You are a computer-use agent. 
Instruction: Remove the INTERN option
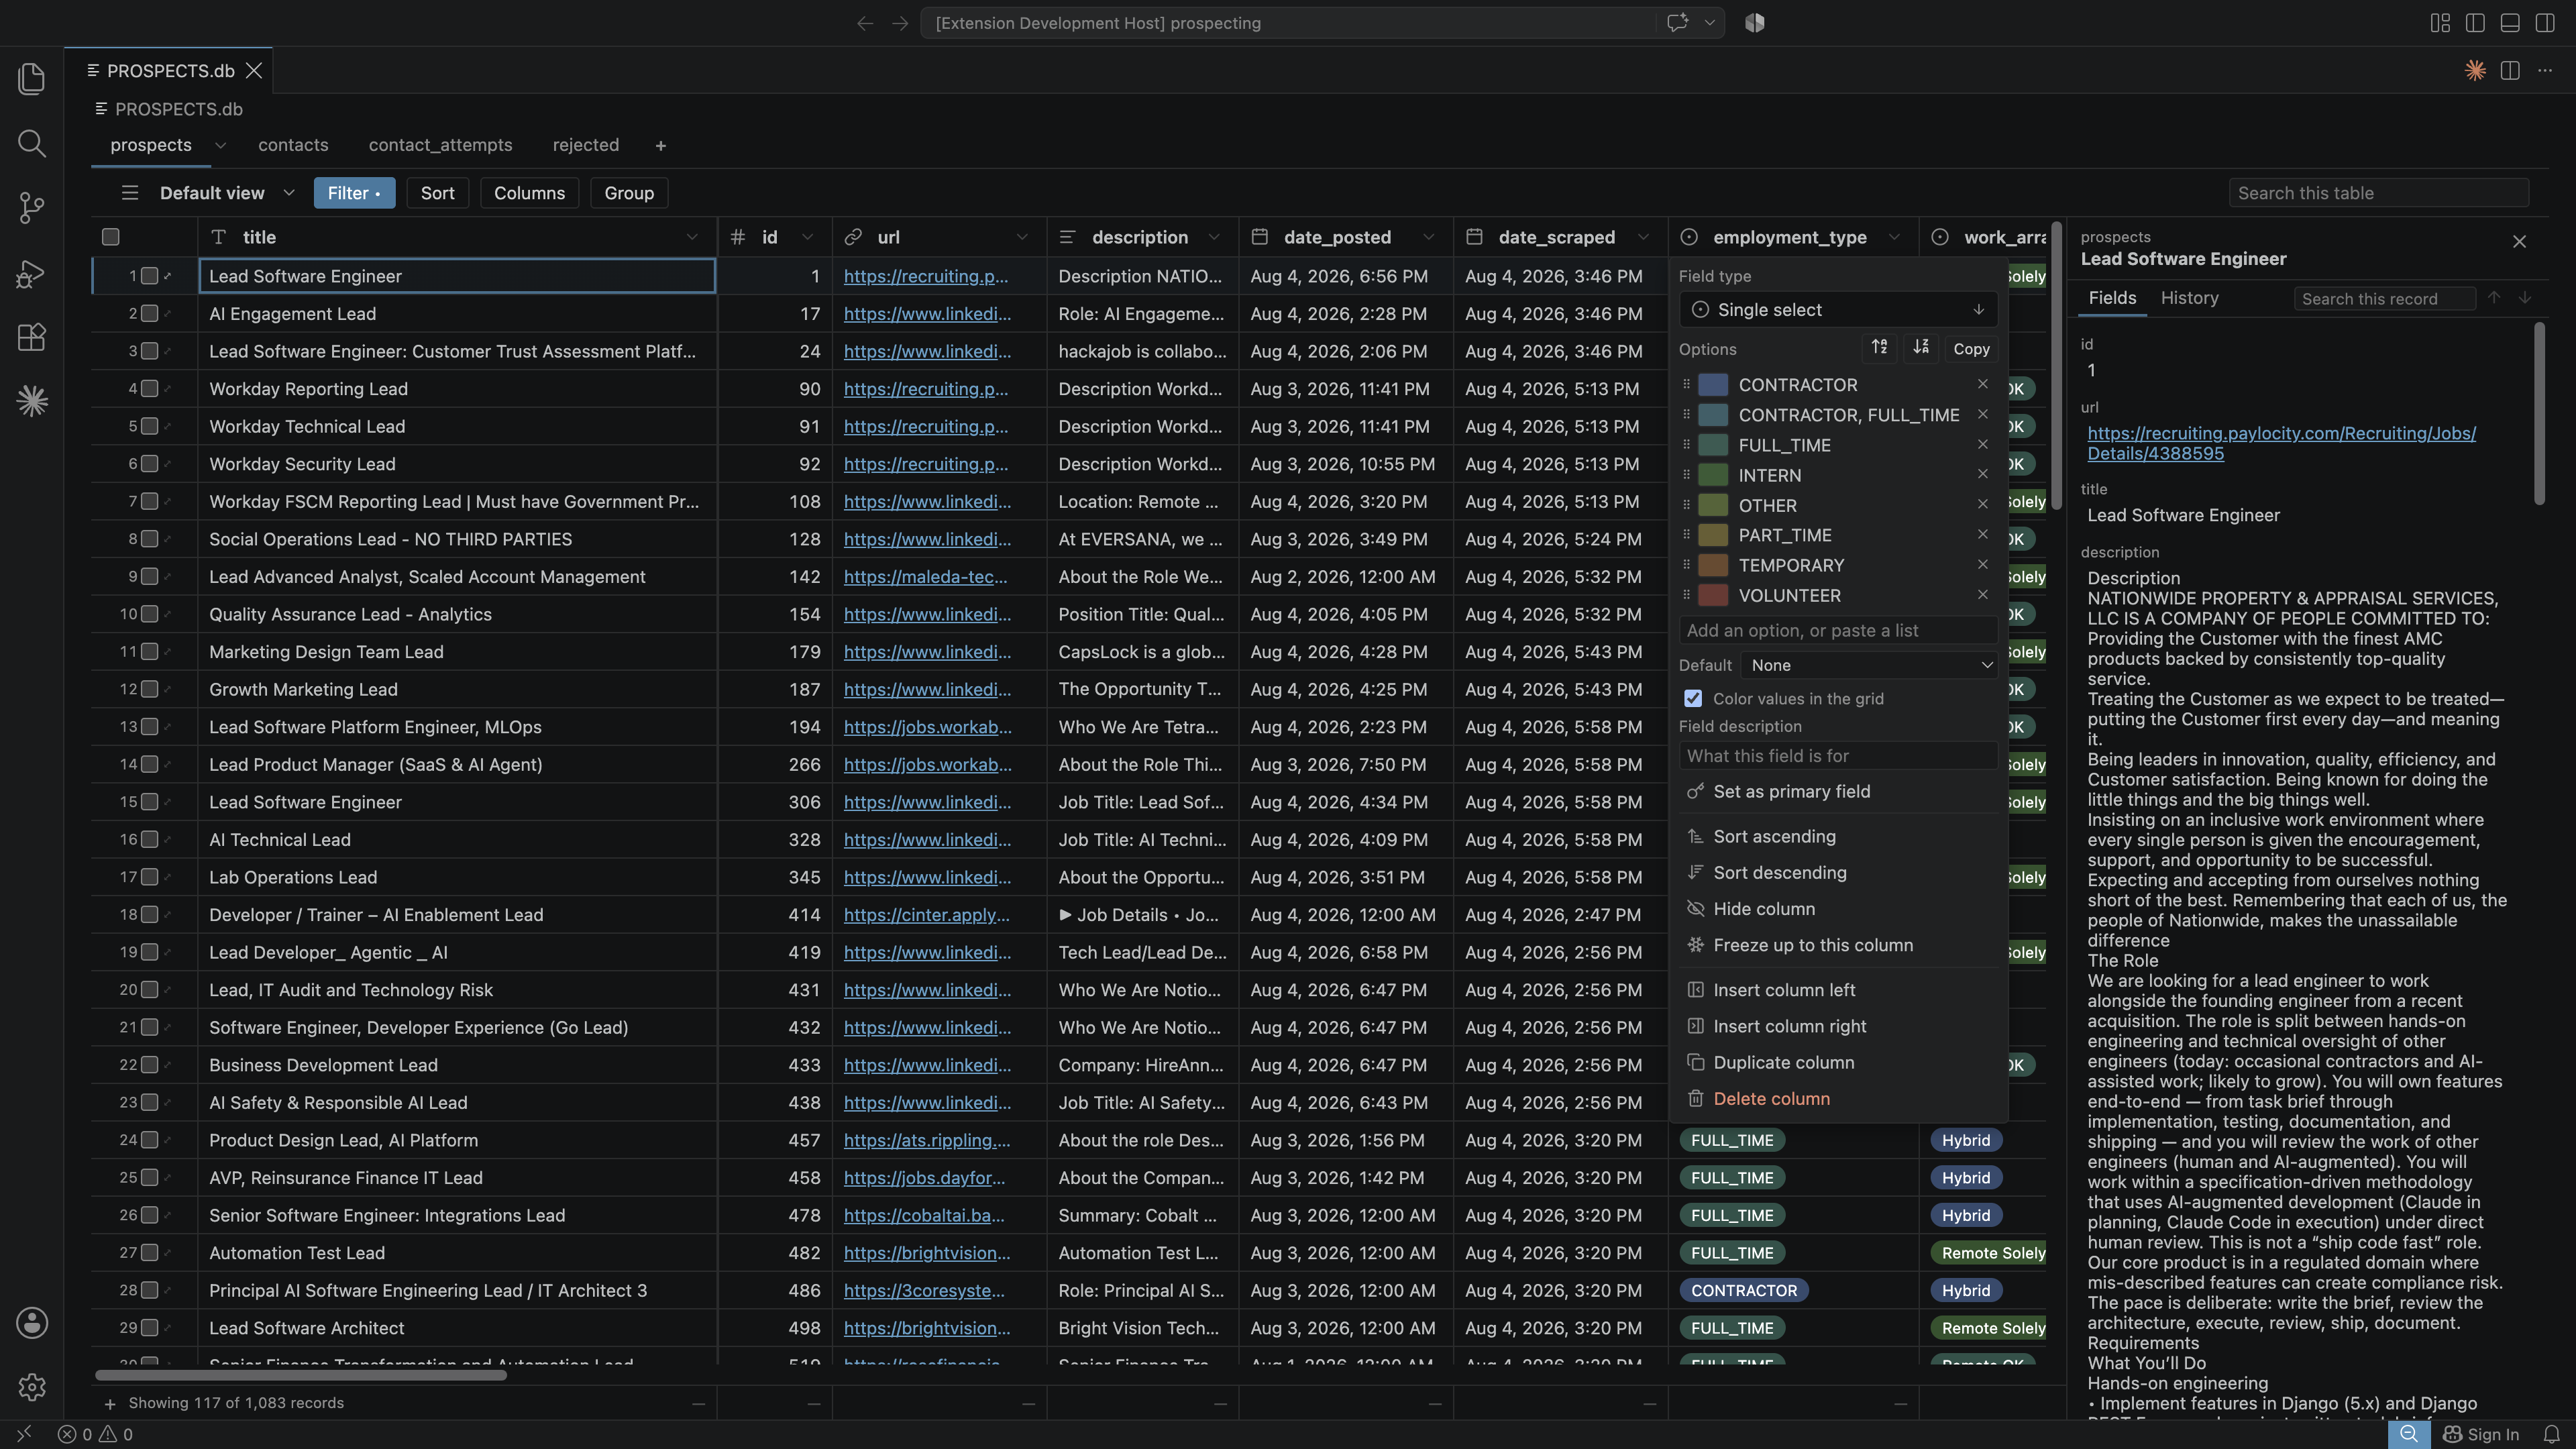pos(1982,474)
